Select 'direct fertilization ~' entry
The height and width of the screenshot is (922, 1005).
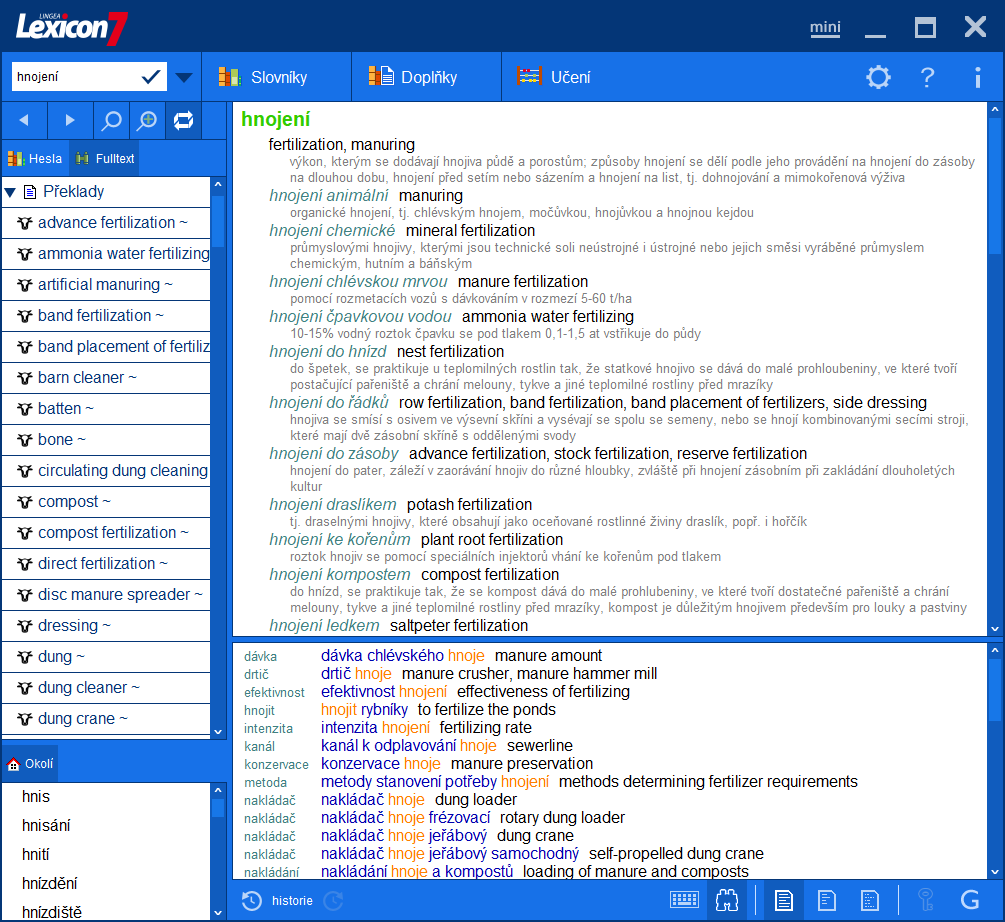coord(106,564)
